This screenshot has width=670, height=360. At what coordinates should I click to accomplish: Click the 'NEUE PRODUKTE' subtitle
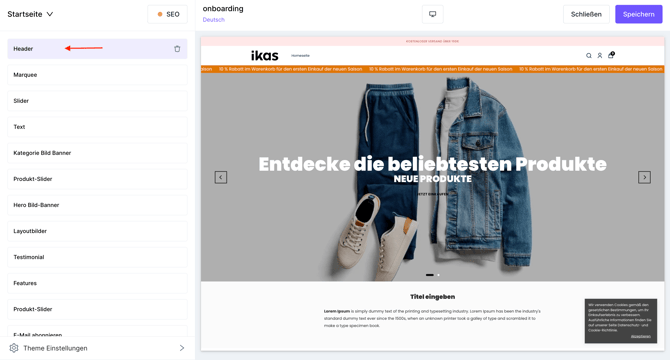pyautogui.click(x=432, y=179)
